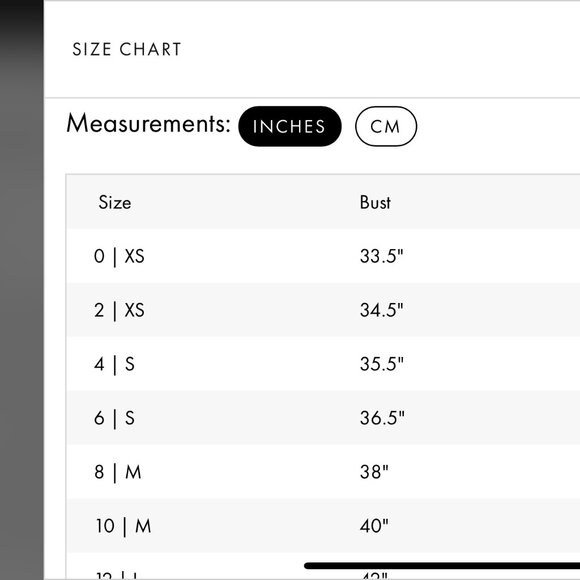Click the dark overlay to dismiss chart
Image resolution: width=580 pixels, height=580 pixels.
coord(21,290)
